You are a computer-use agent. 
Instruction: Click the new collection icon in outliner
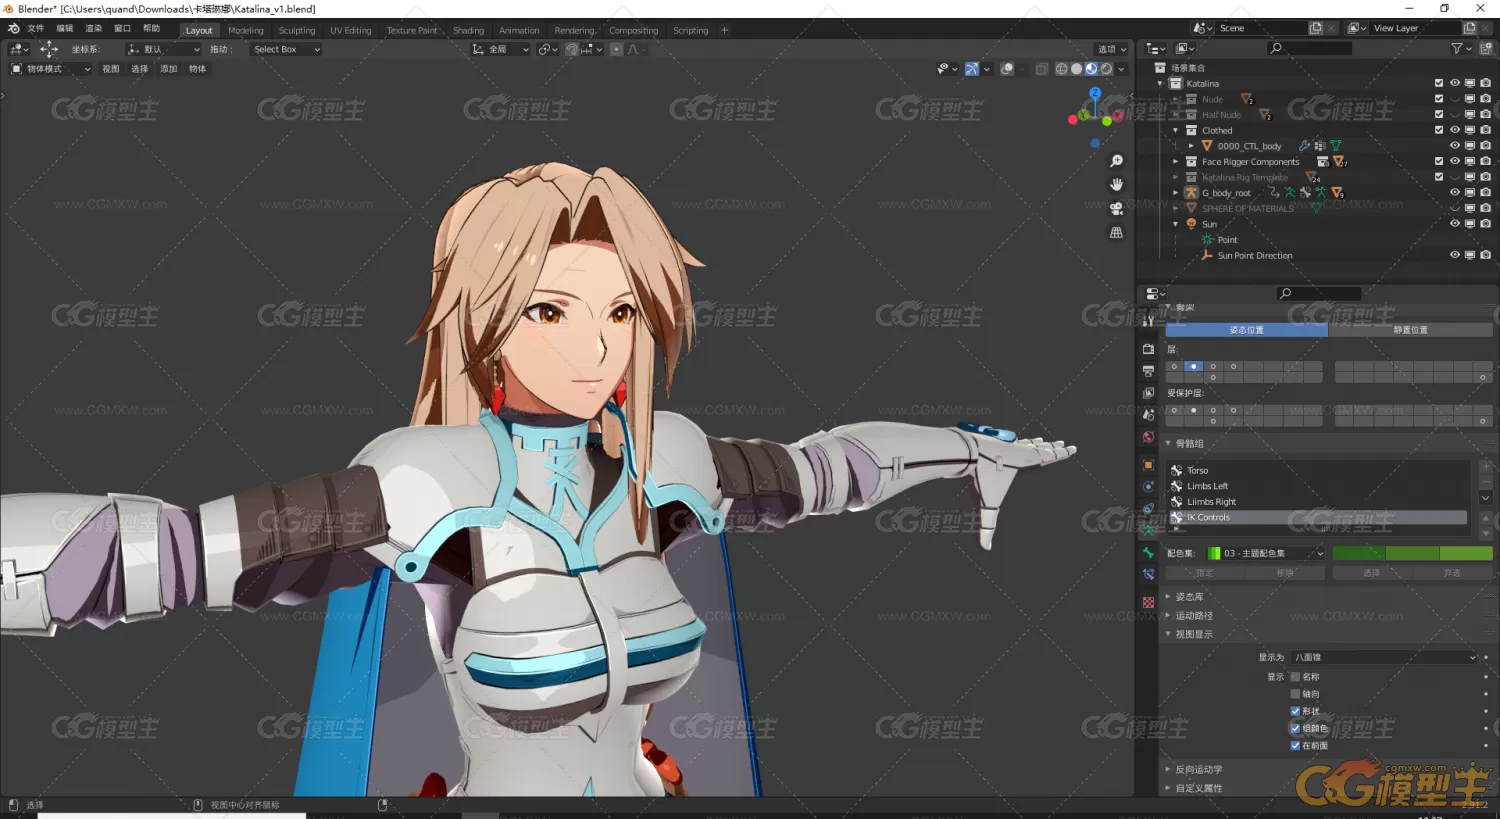click(1485, 48)
